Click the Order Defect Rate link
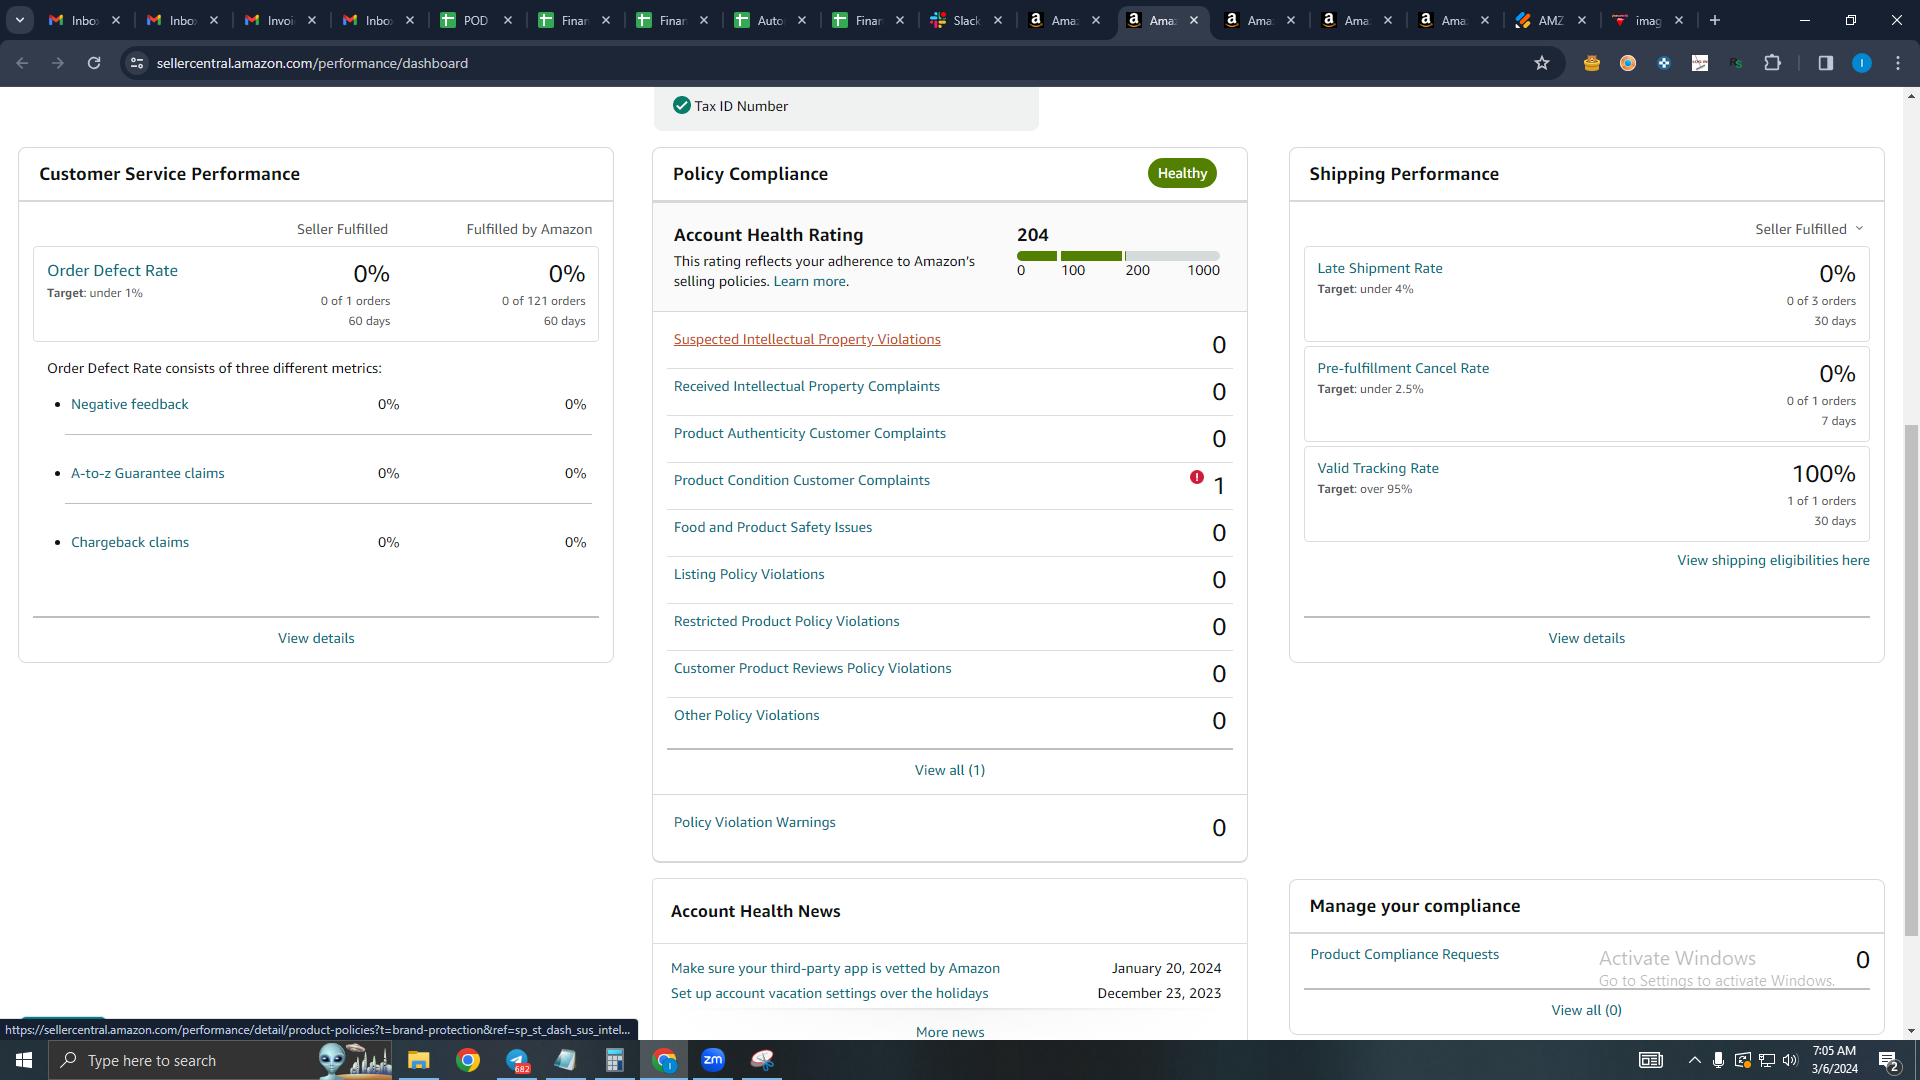The height and width of the screenshot is (1080, 1920). click(x=112, y=271)
